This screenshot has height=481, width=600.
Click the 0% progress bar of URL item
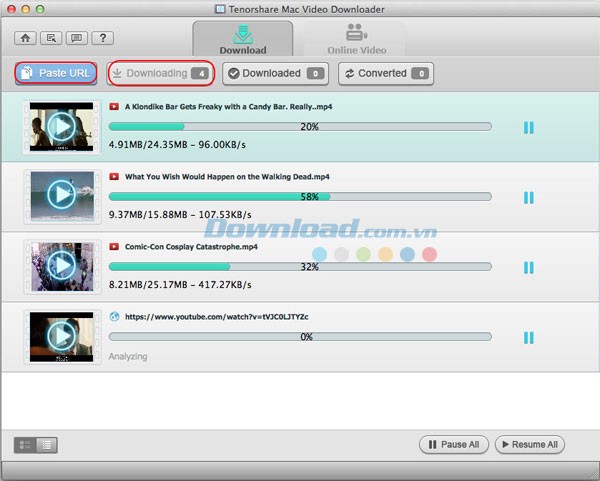[300, 336]
